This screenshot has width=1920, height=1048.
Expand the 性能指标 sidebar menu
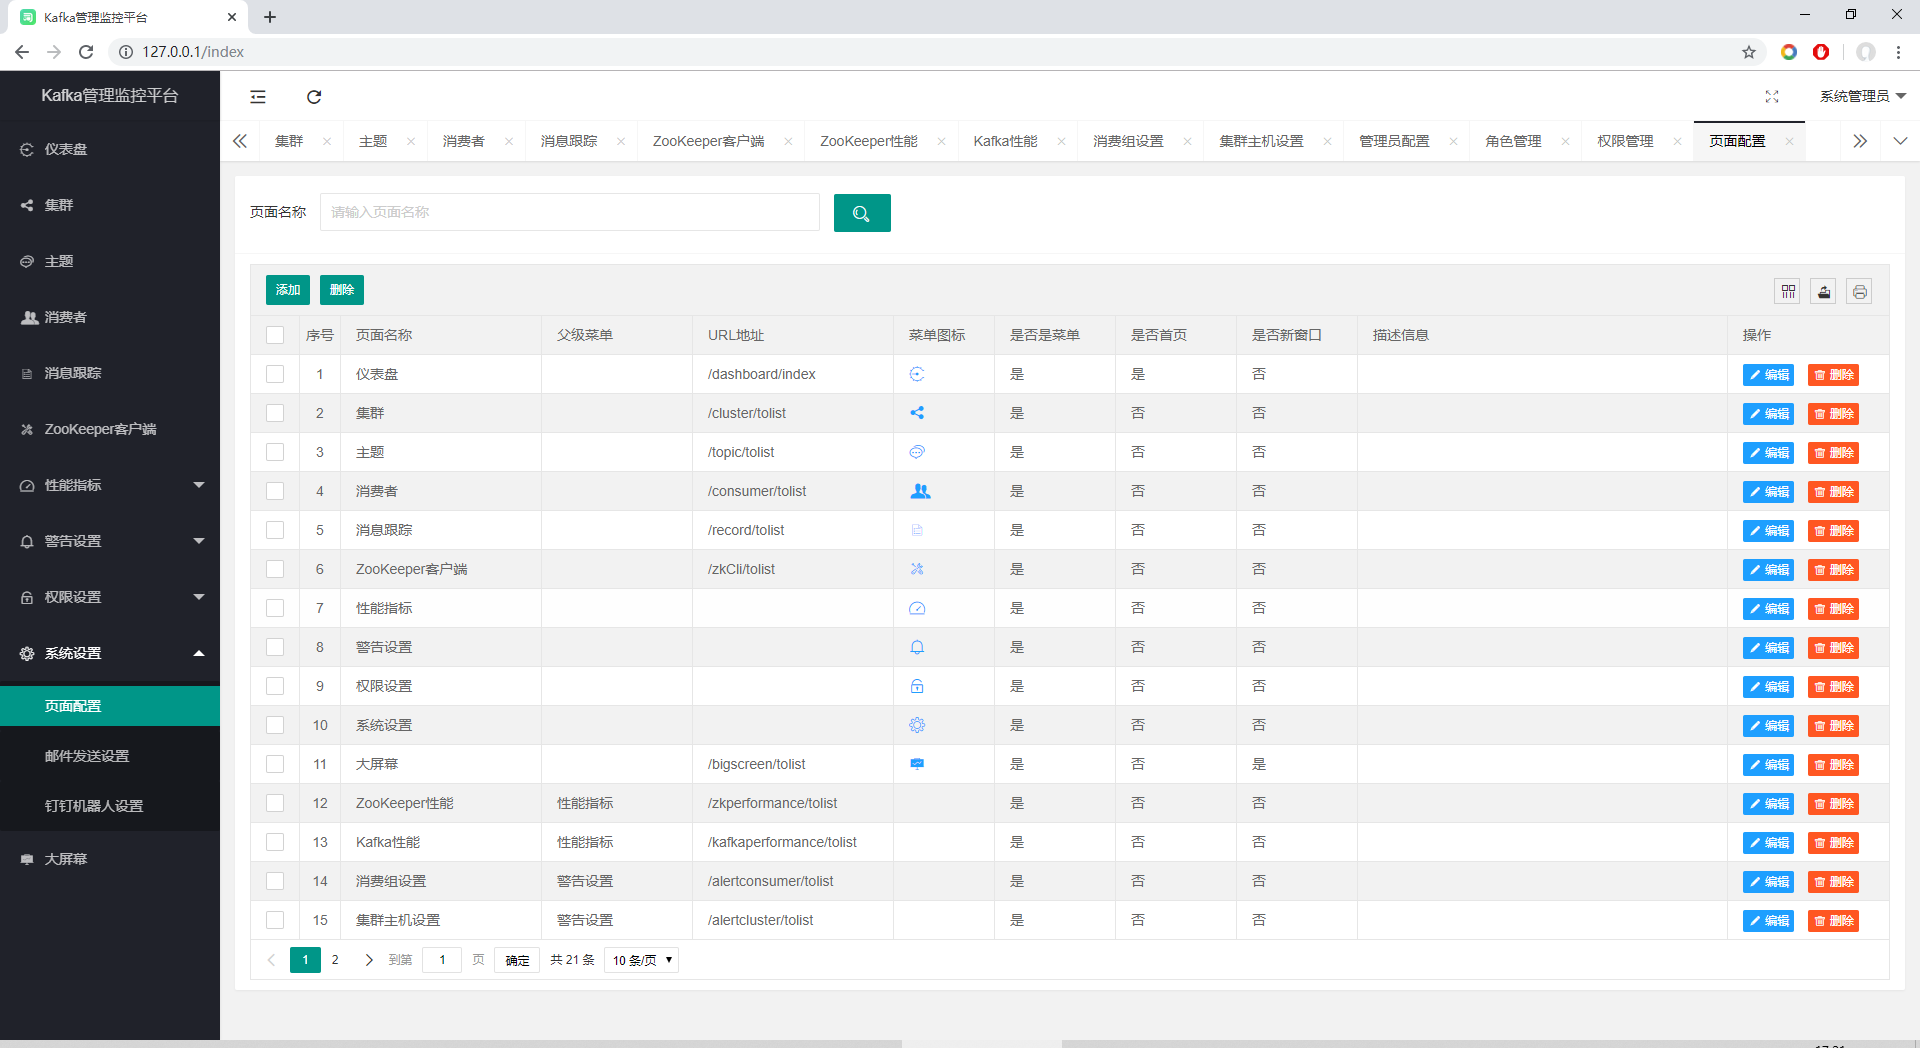(110, 485)
